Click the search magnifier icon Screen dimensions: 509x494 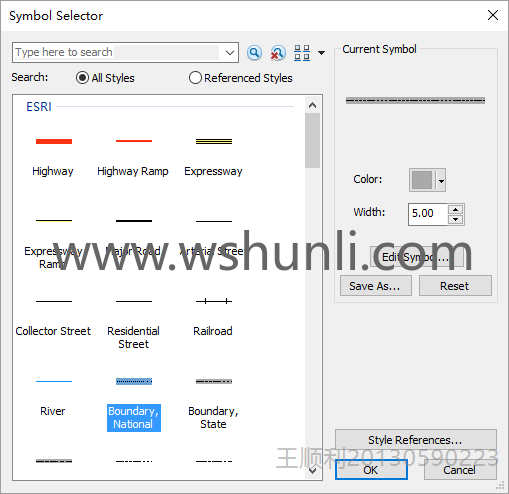click(254, 53)
